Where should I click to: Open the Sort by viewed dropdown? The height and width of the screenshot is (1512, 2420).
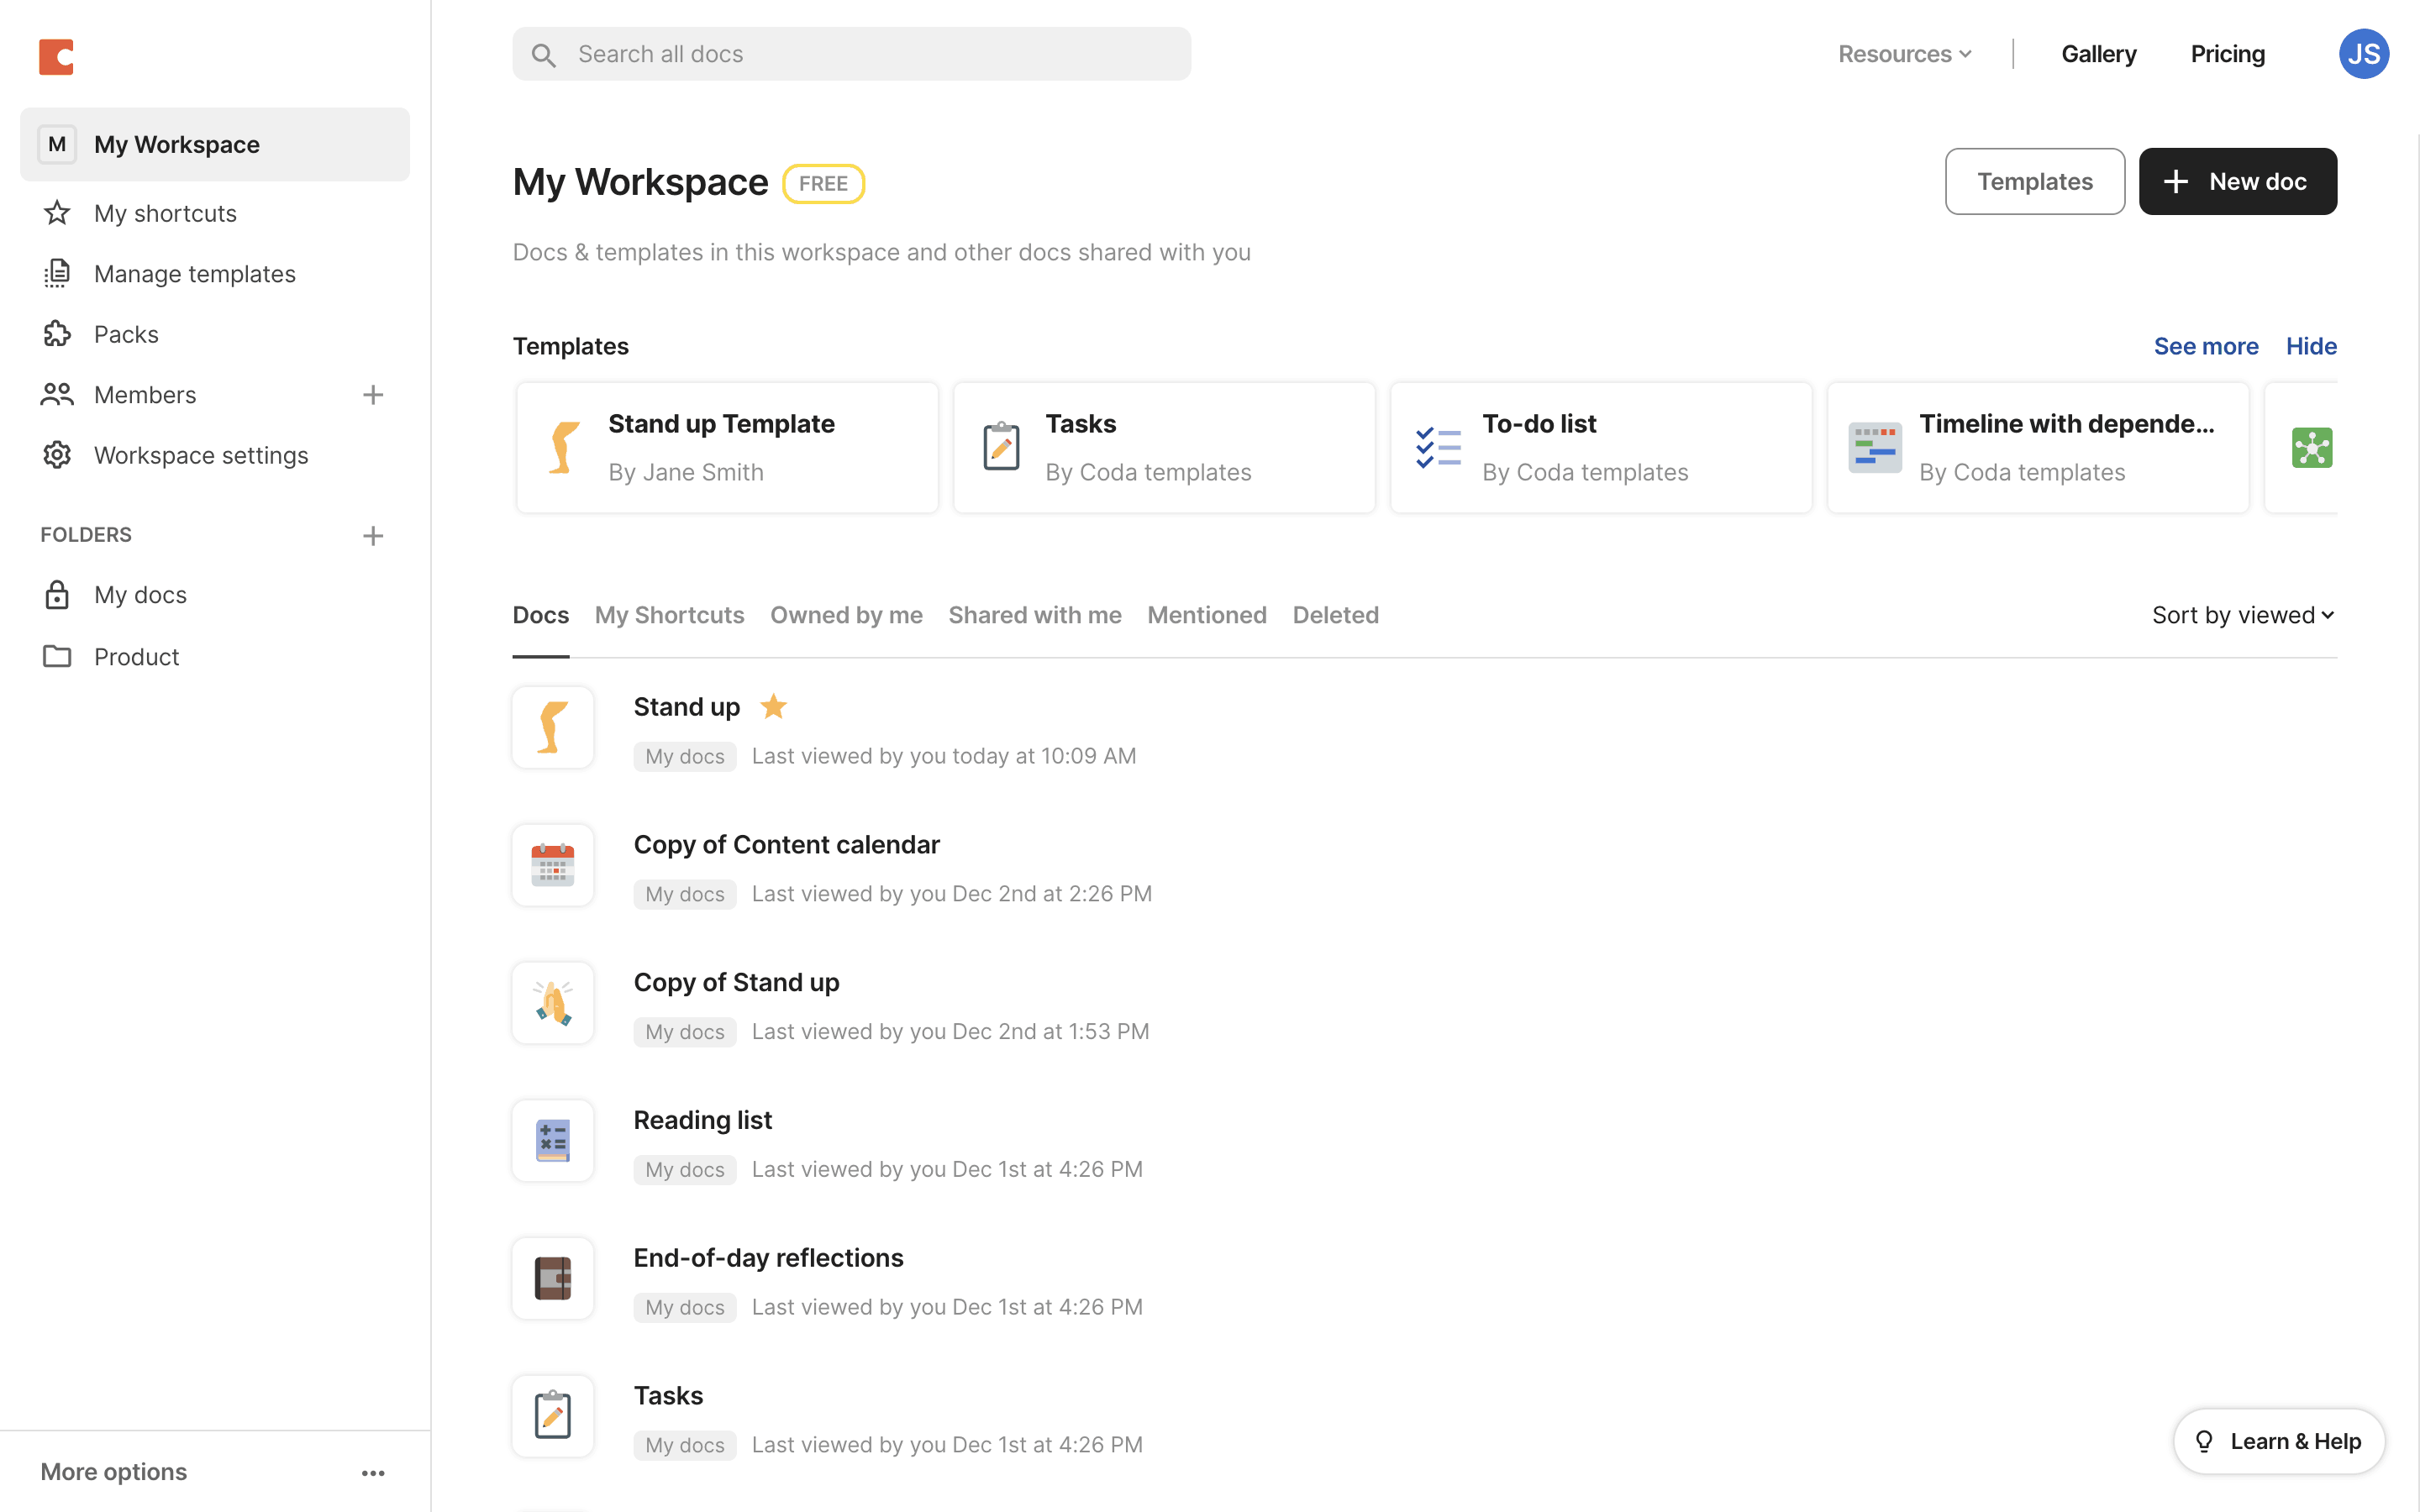pyautogui.click(x=2242, y=615)
